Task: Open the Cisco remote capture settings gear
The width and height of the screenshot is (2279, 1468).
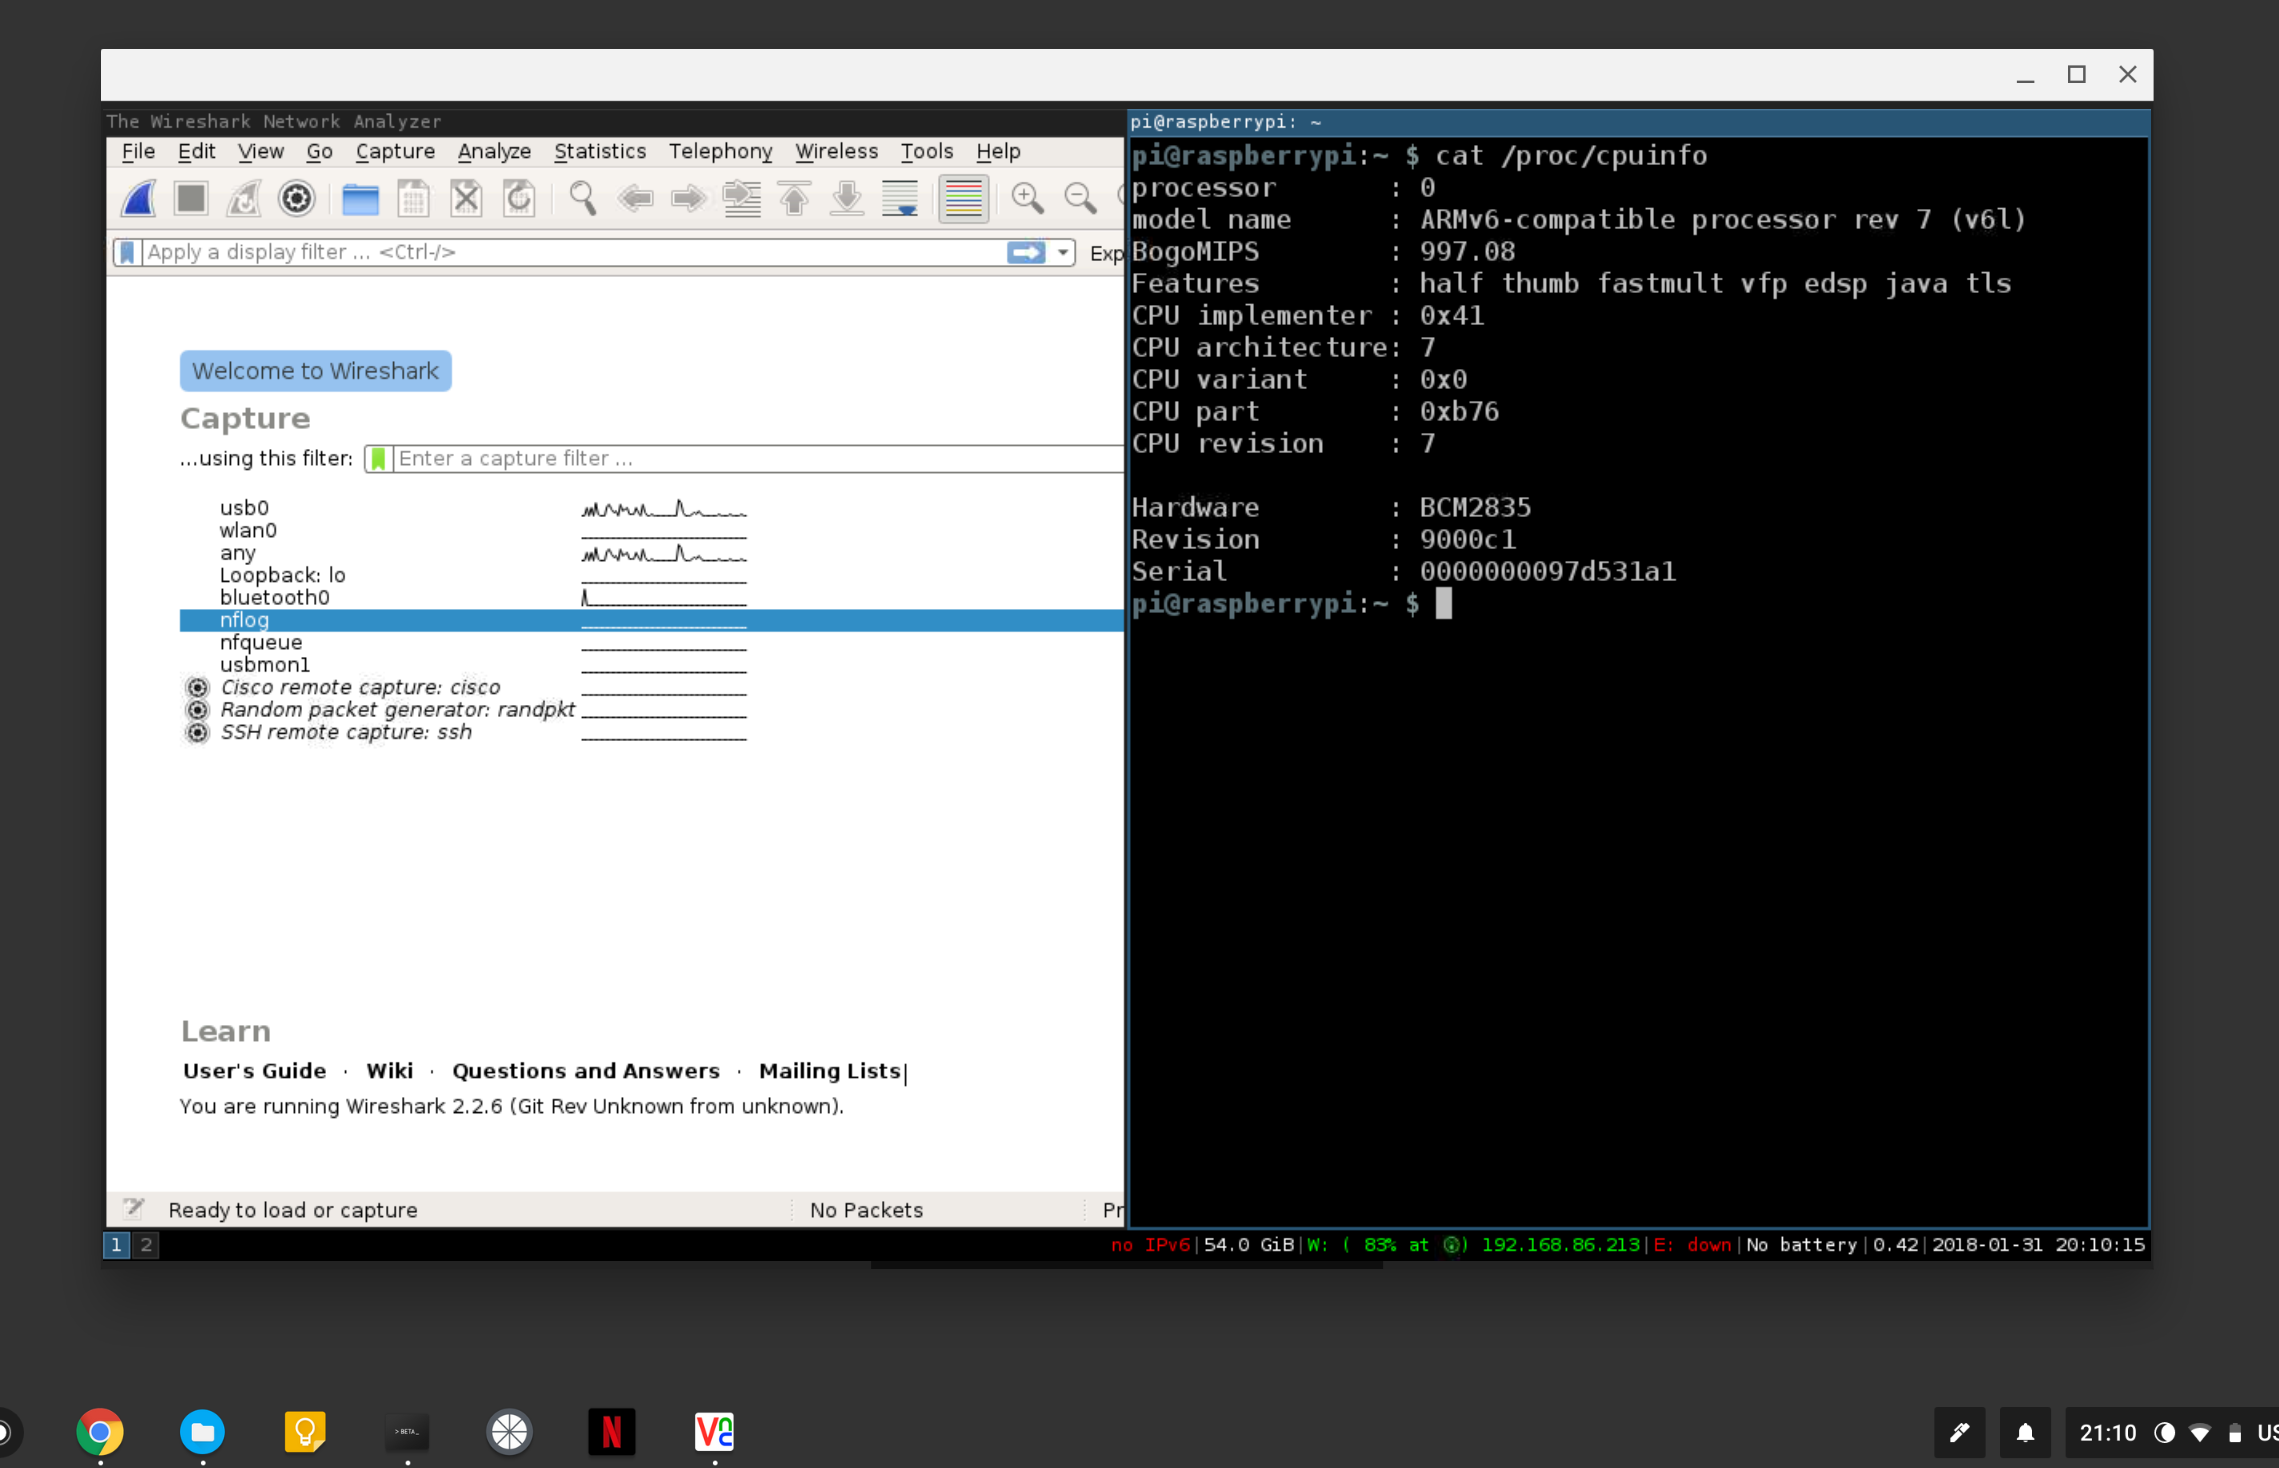Action: click(198, 688)
